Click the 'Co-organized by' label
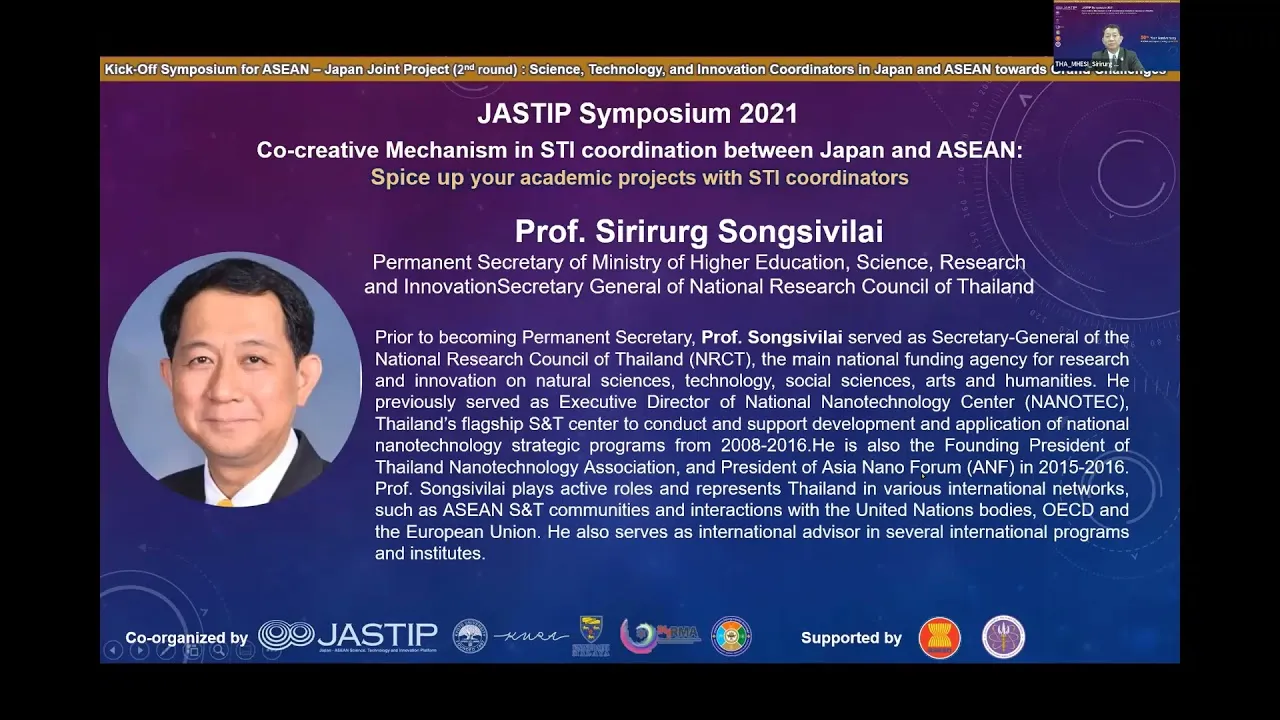Screen dimensions: 1280x720 187,638
